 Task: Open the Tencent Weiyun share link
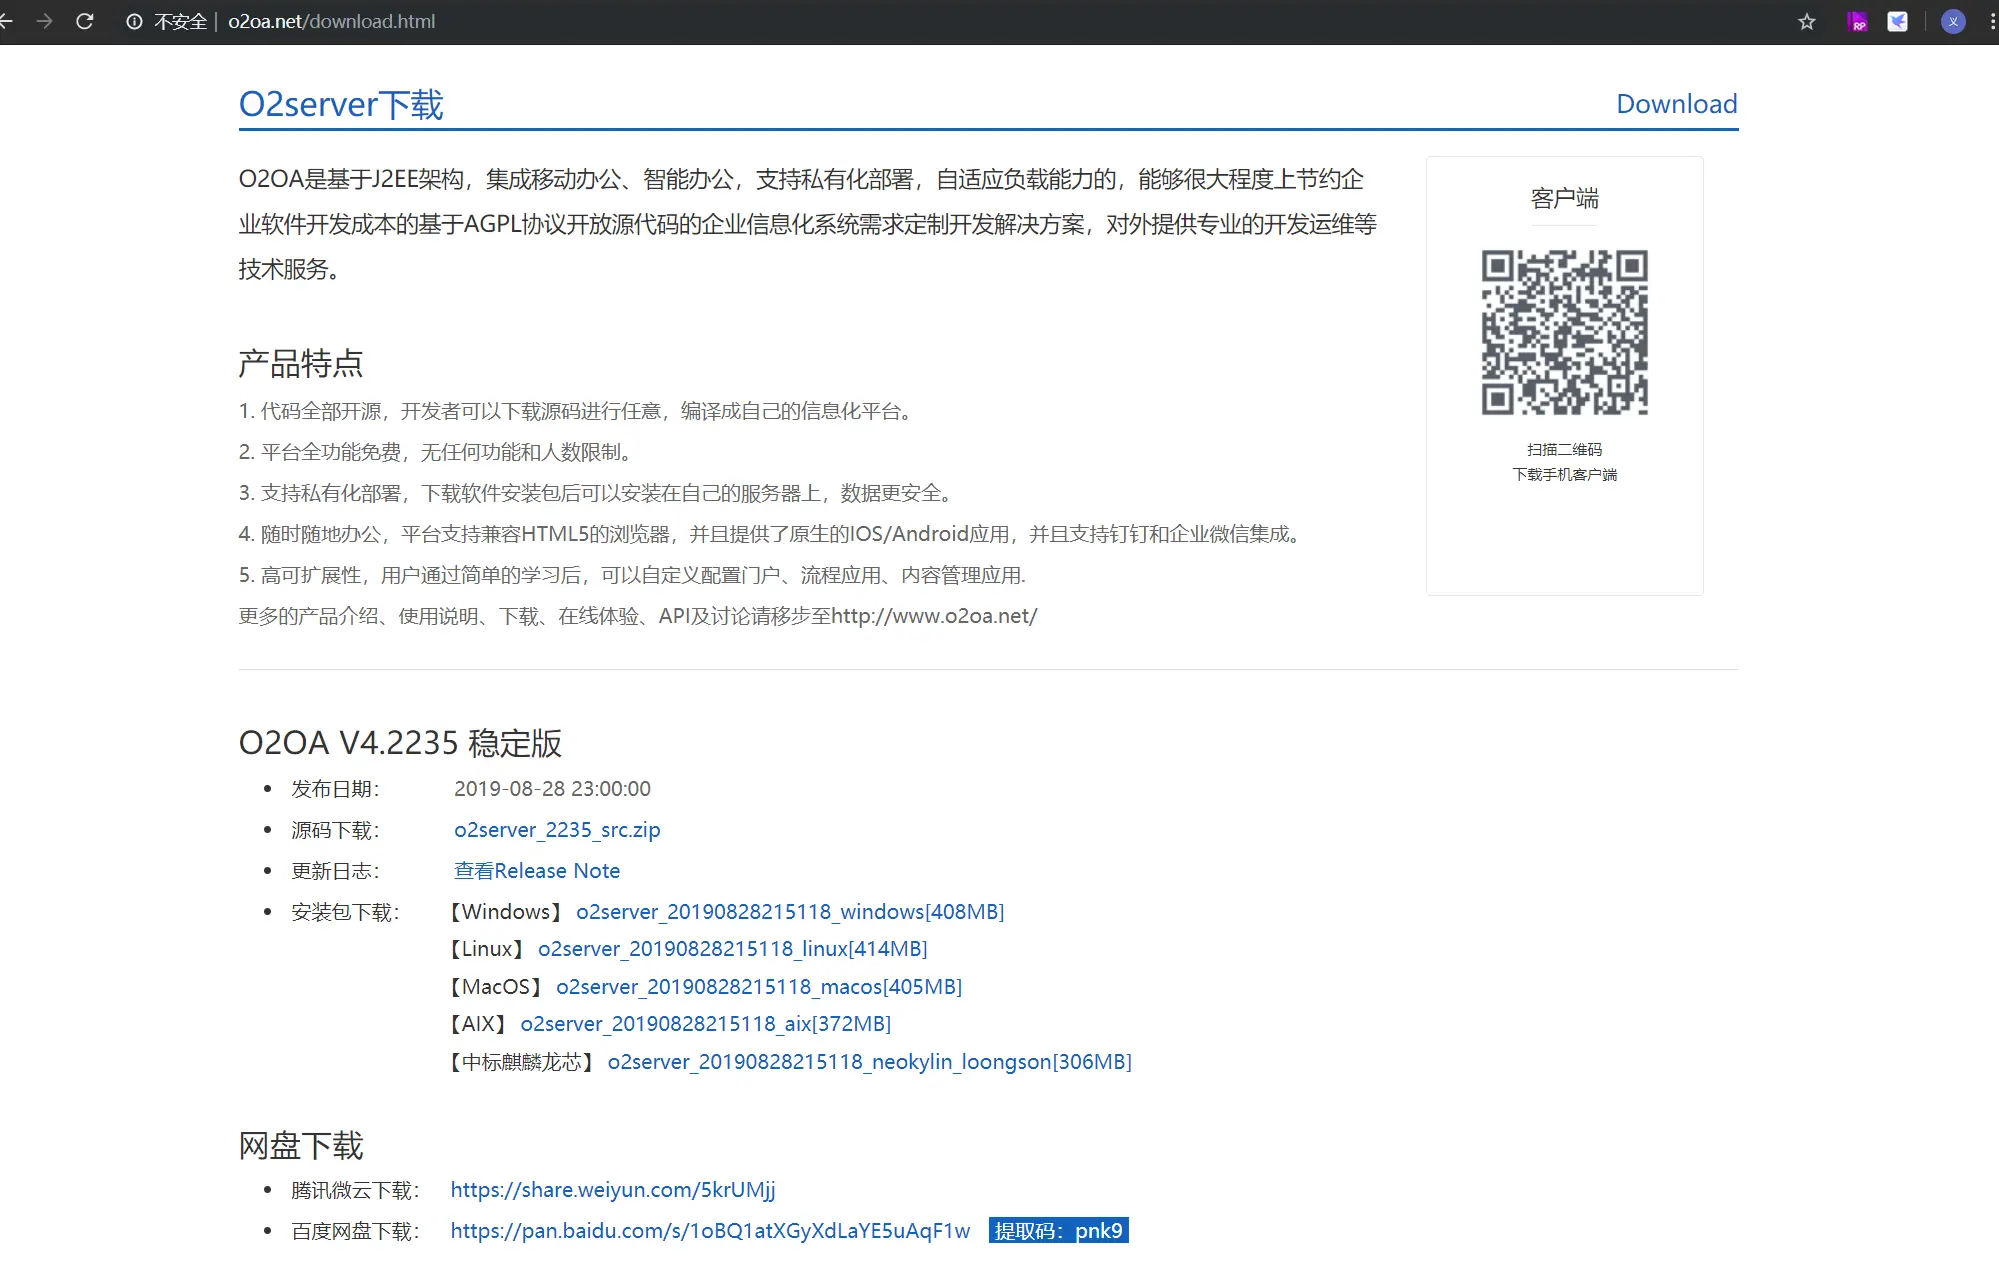[x=612, y=1189]
